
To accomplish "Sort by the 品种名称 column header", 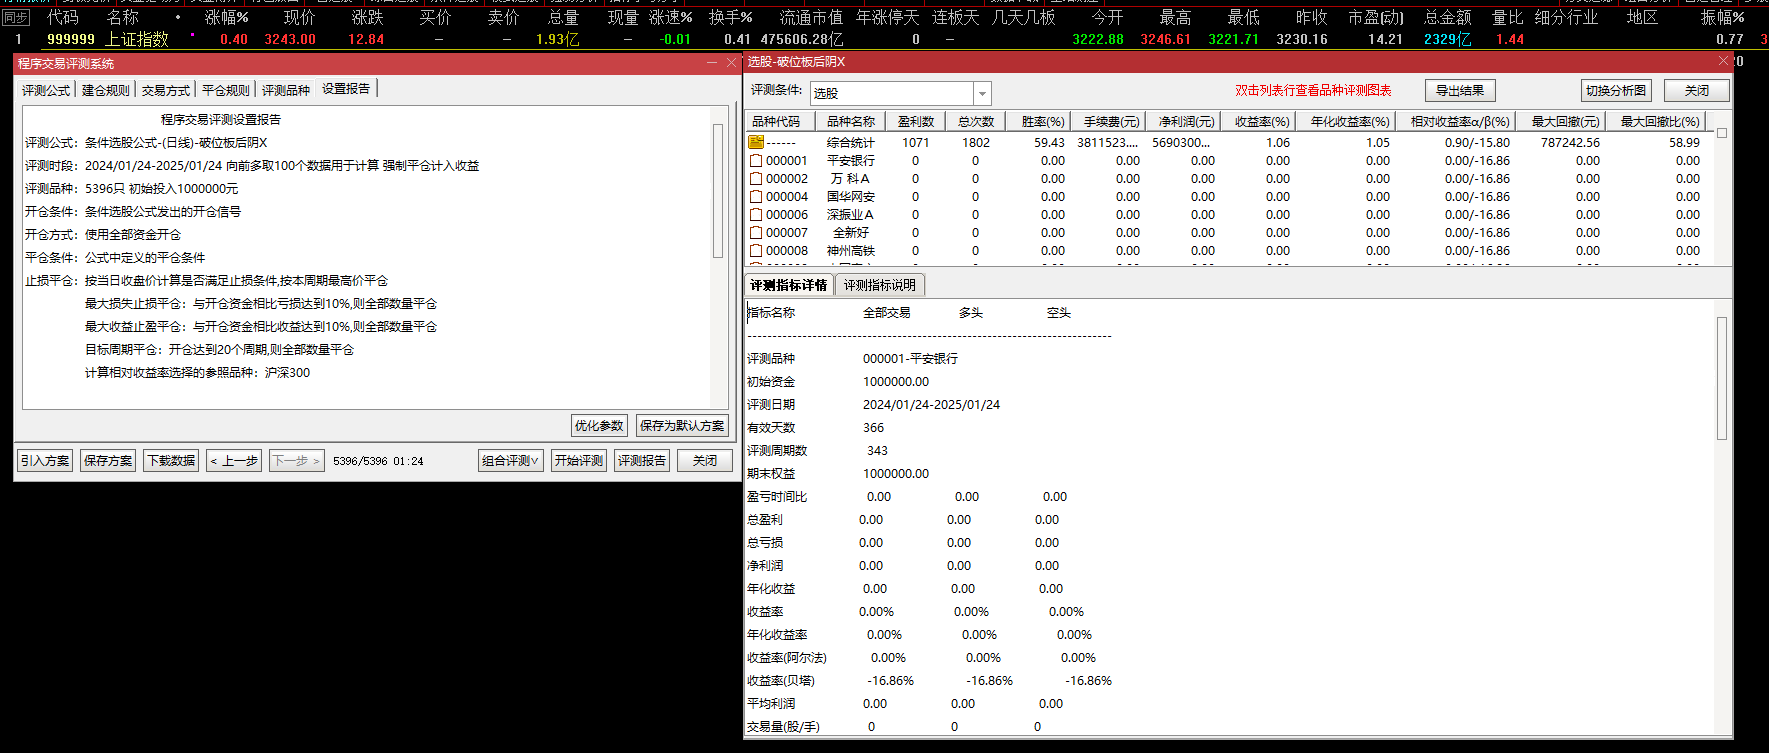I will pos(850,121).
